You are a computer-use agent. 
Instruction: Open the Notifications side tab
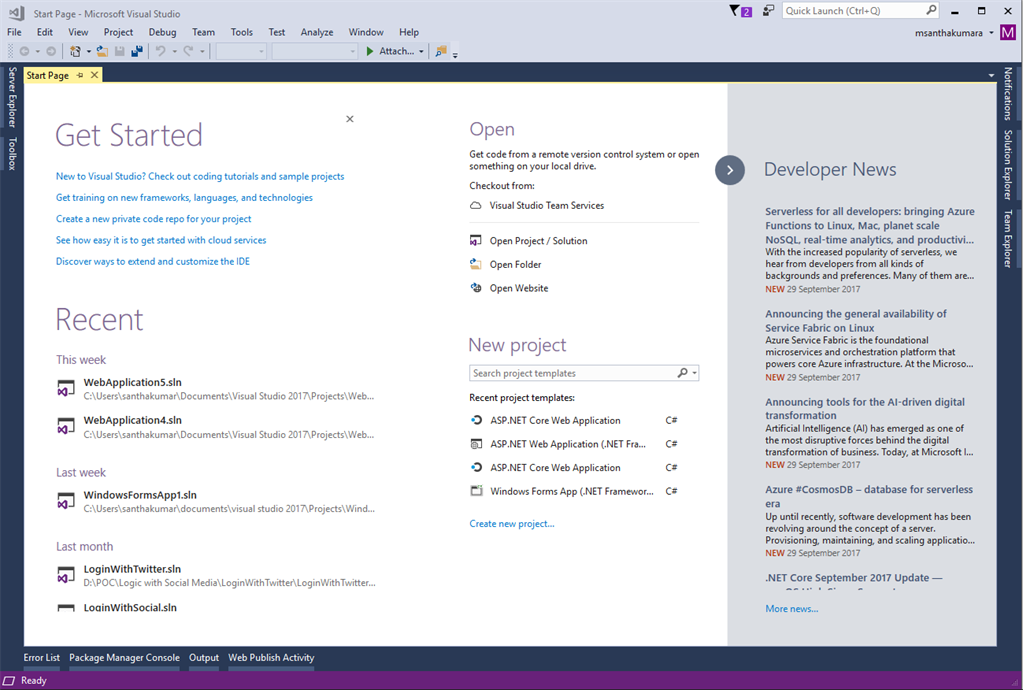coord(1008,94)
